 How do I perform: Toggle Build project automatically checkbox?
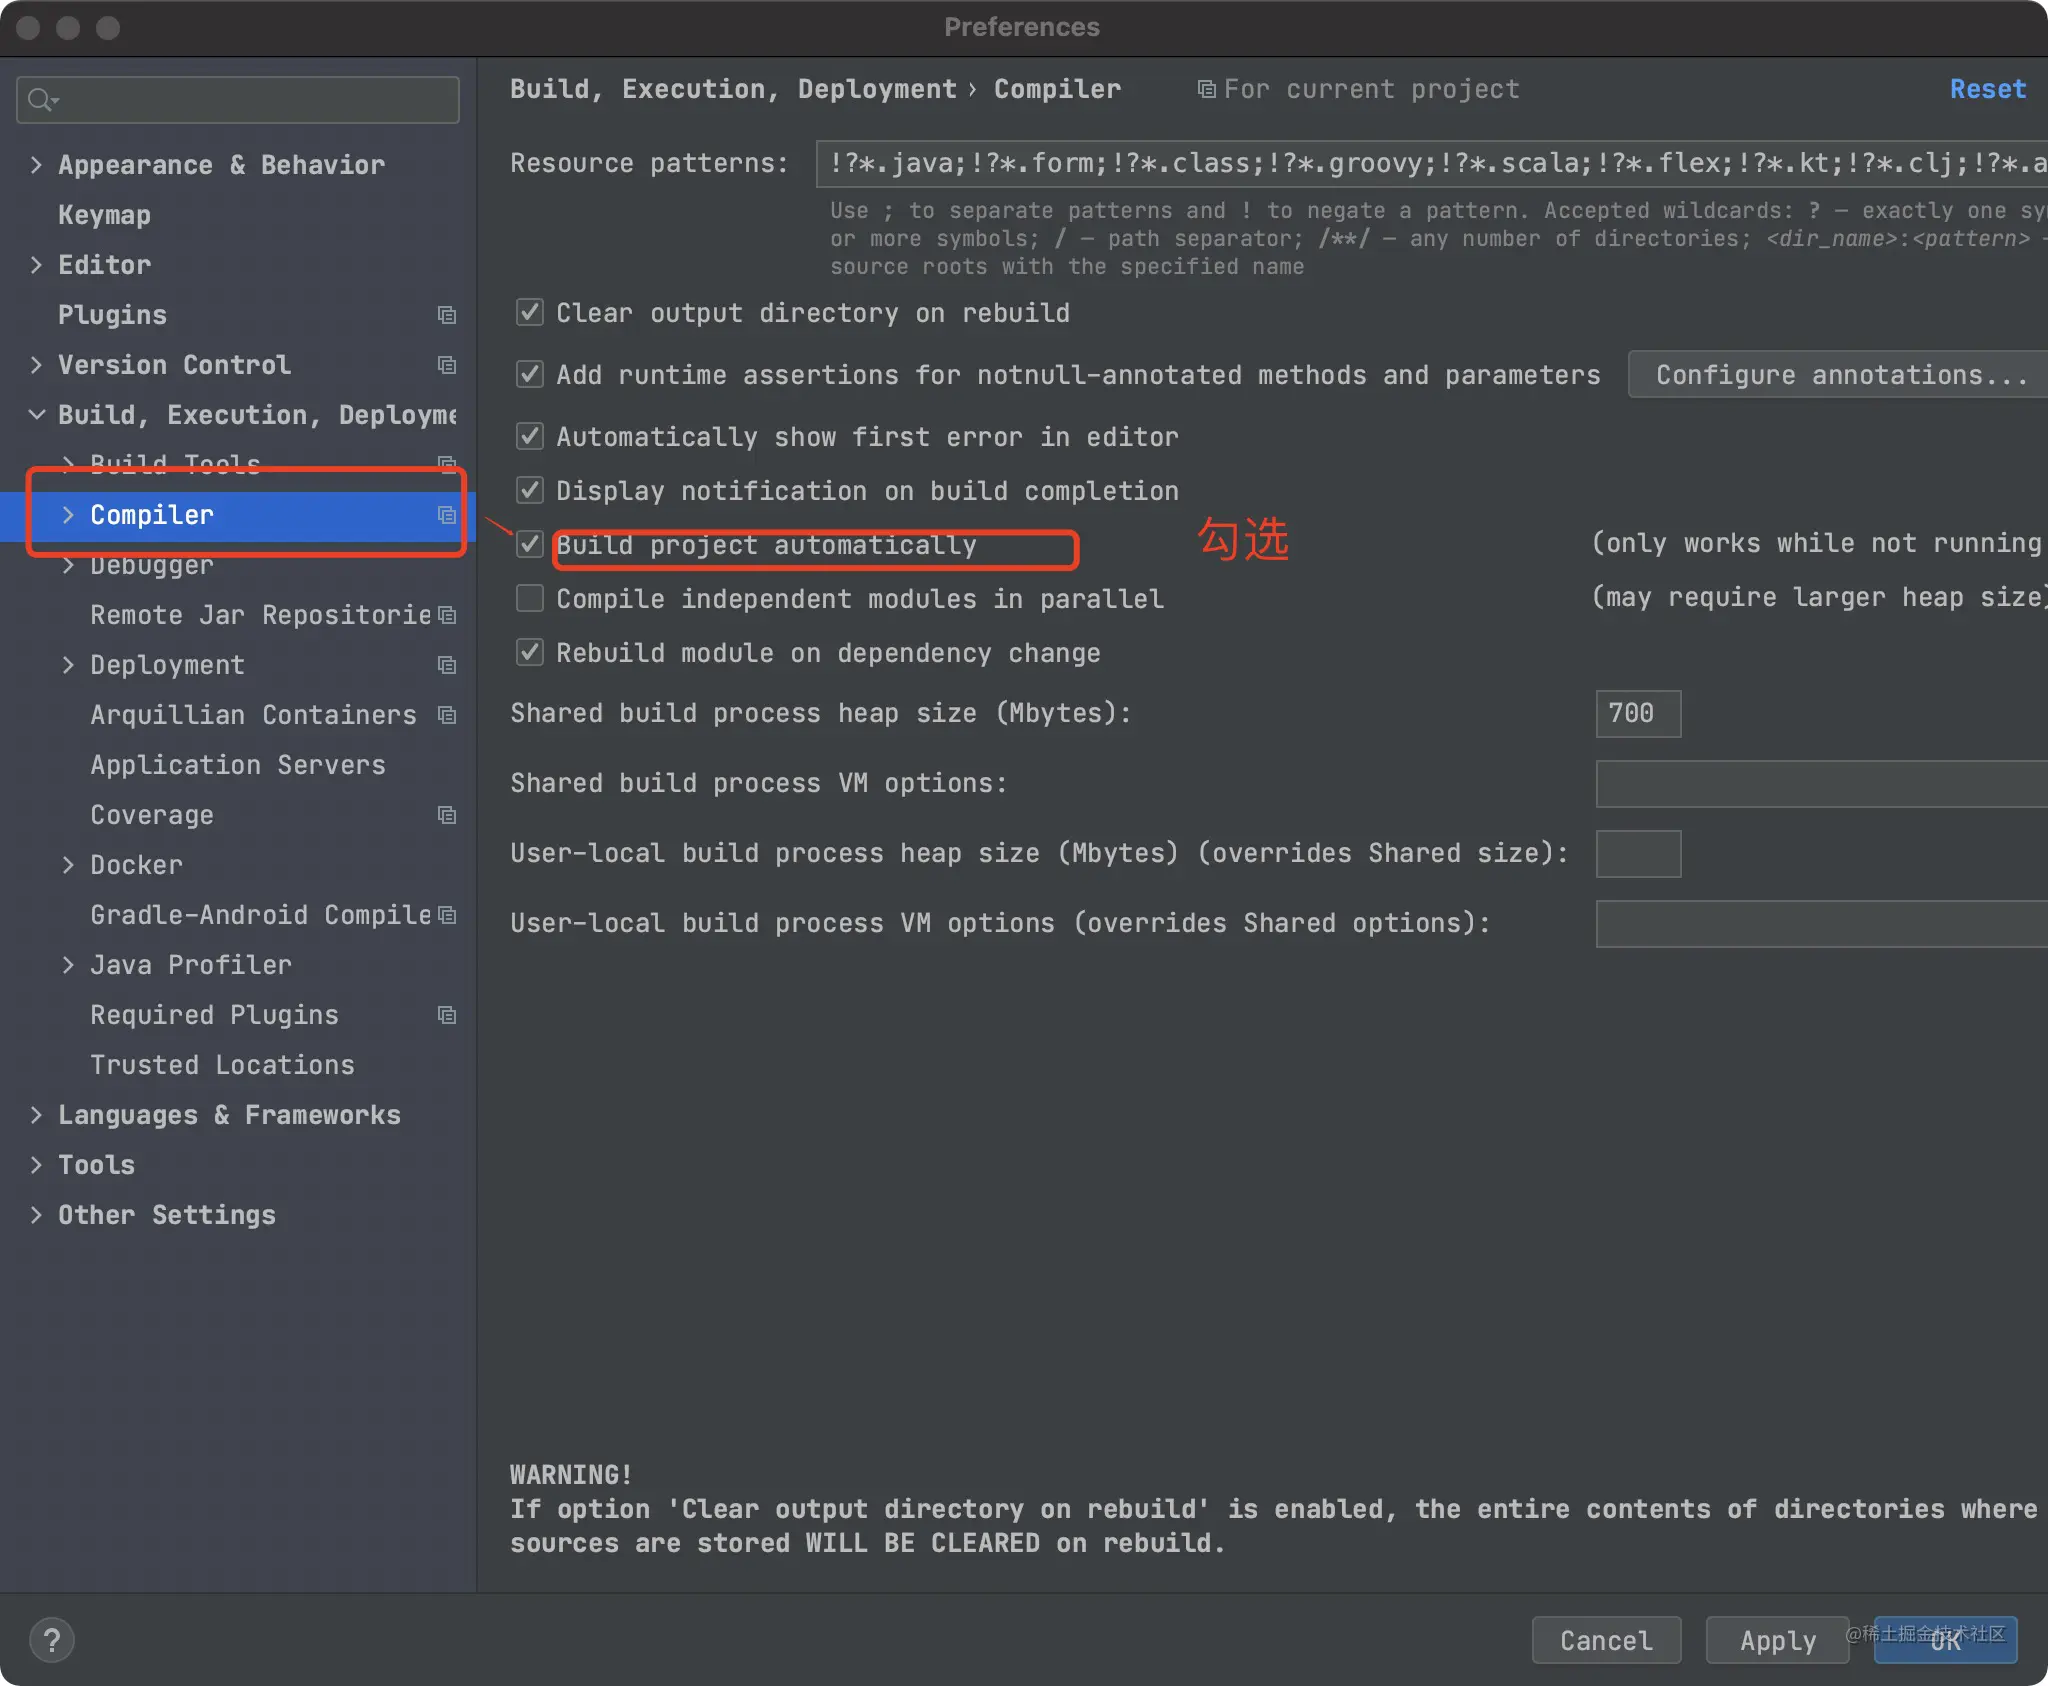pyautogui.click(x=530, y=544)
